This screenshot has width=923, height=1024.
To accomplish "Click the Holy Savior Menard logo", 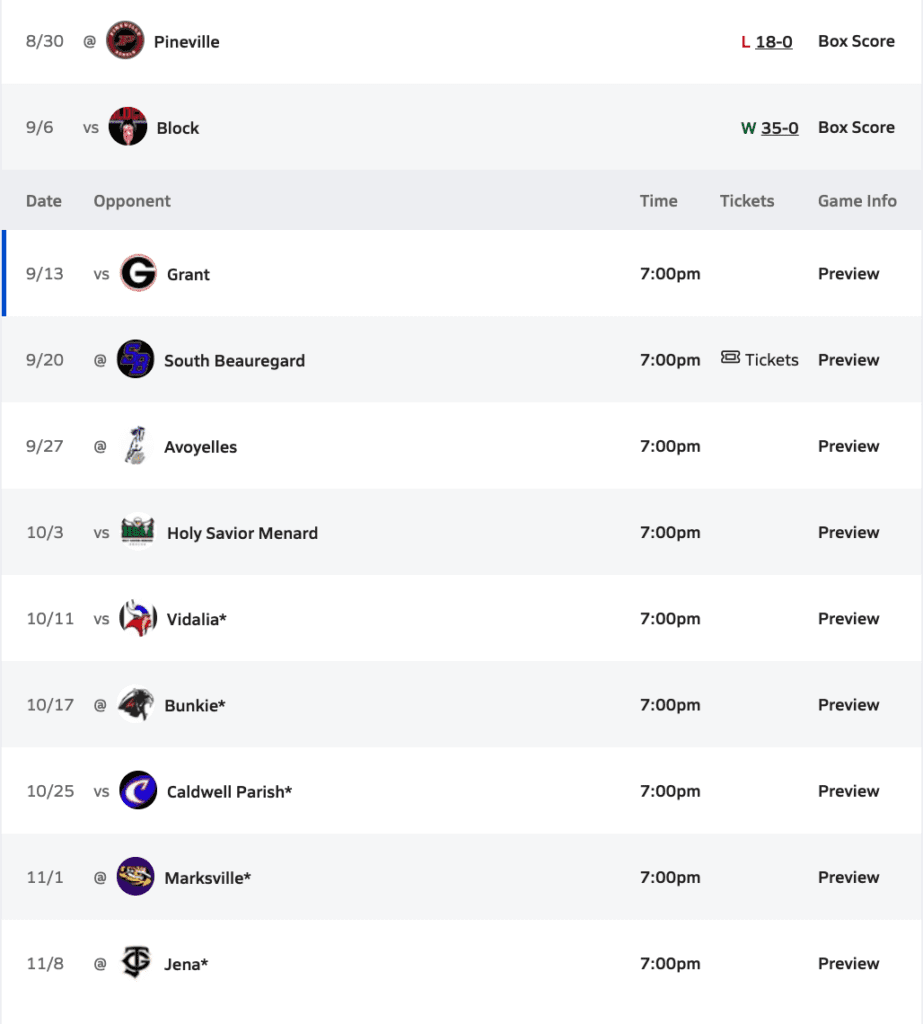I will coord(137,532).
